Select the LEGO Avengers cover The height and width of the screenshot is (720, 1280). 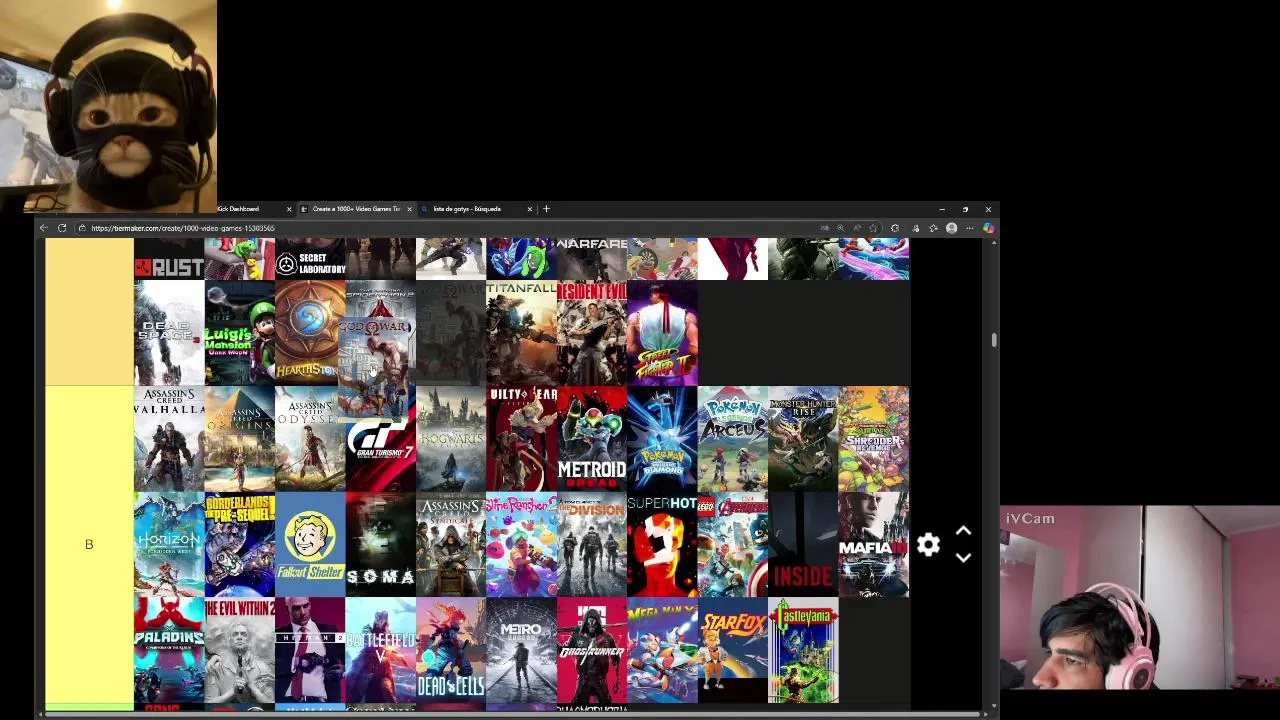coord(733,545)
